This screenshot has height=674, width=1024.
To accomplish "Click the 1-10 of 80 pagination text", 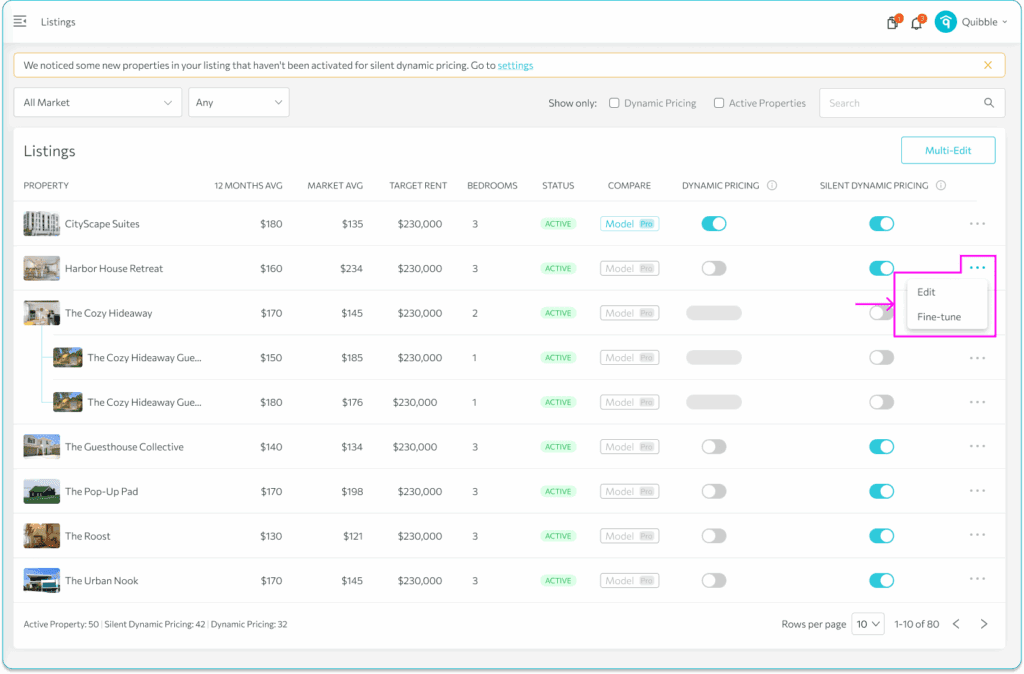I will coord(916,624).
